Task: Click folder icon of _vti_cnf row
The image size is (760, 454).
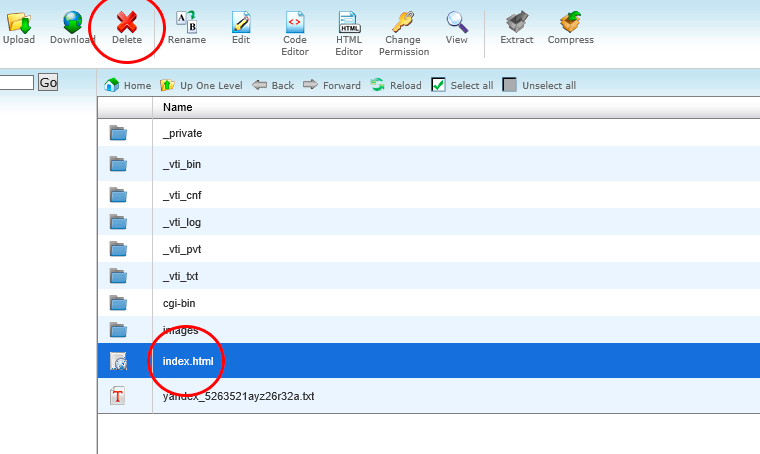Action: 118,195
